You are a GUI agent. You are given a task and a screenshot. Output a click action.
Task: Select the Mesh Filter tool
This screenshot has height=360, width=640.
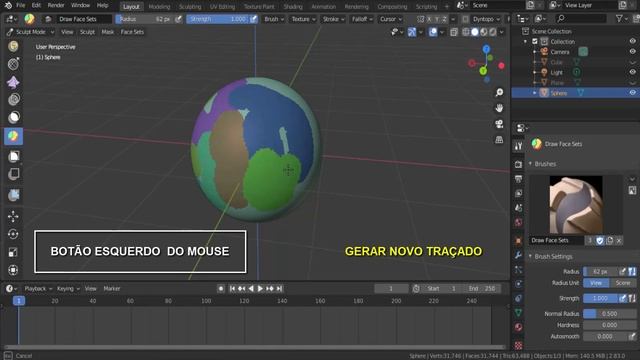[13, 195]
